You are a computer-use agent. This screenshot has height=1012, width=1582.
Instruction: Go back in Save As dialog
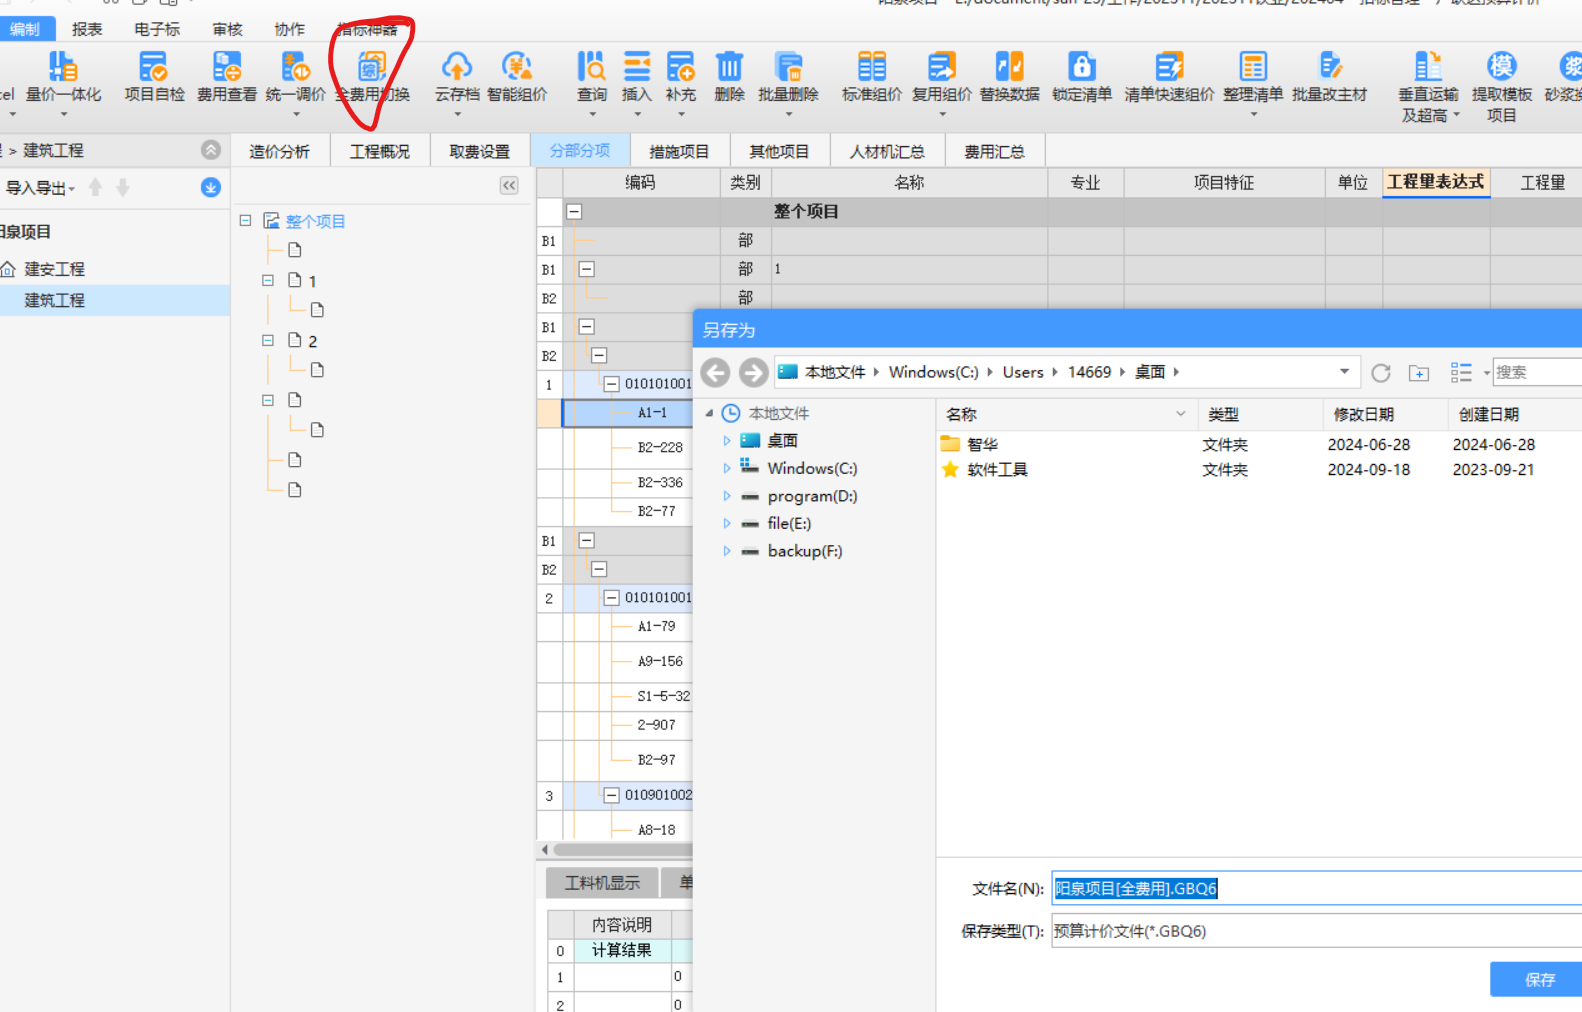(715, 373)
